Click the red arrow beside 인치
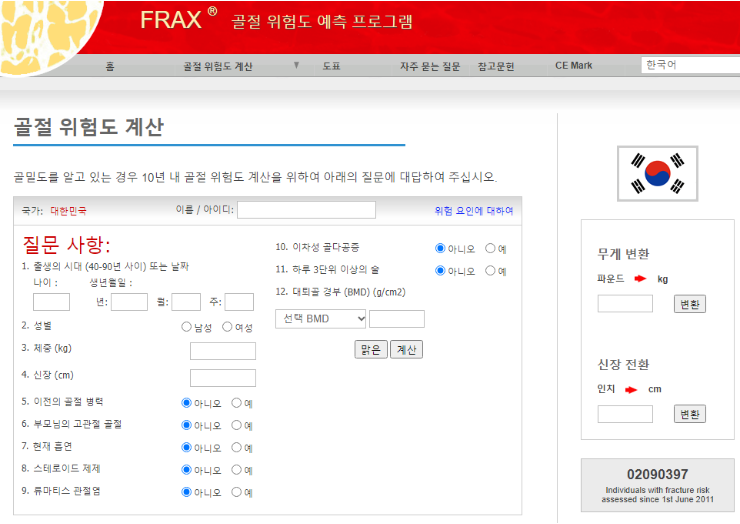The width and height of the screenshot is (740, 524). pyautogui.click(x=631, y=389)
